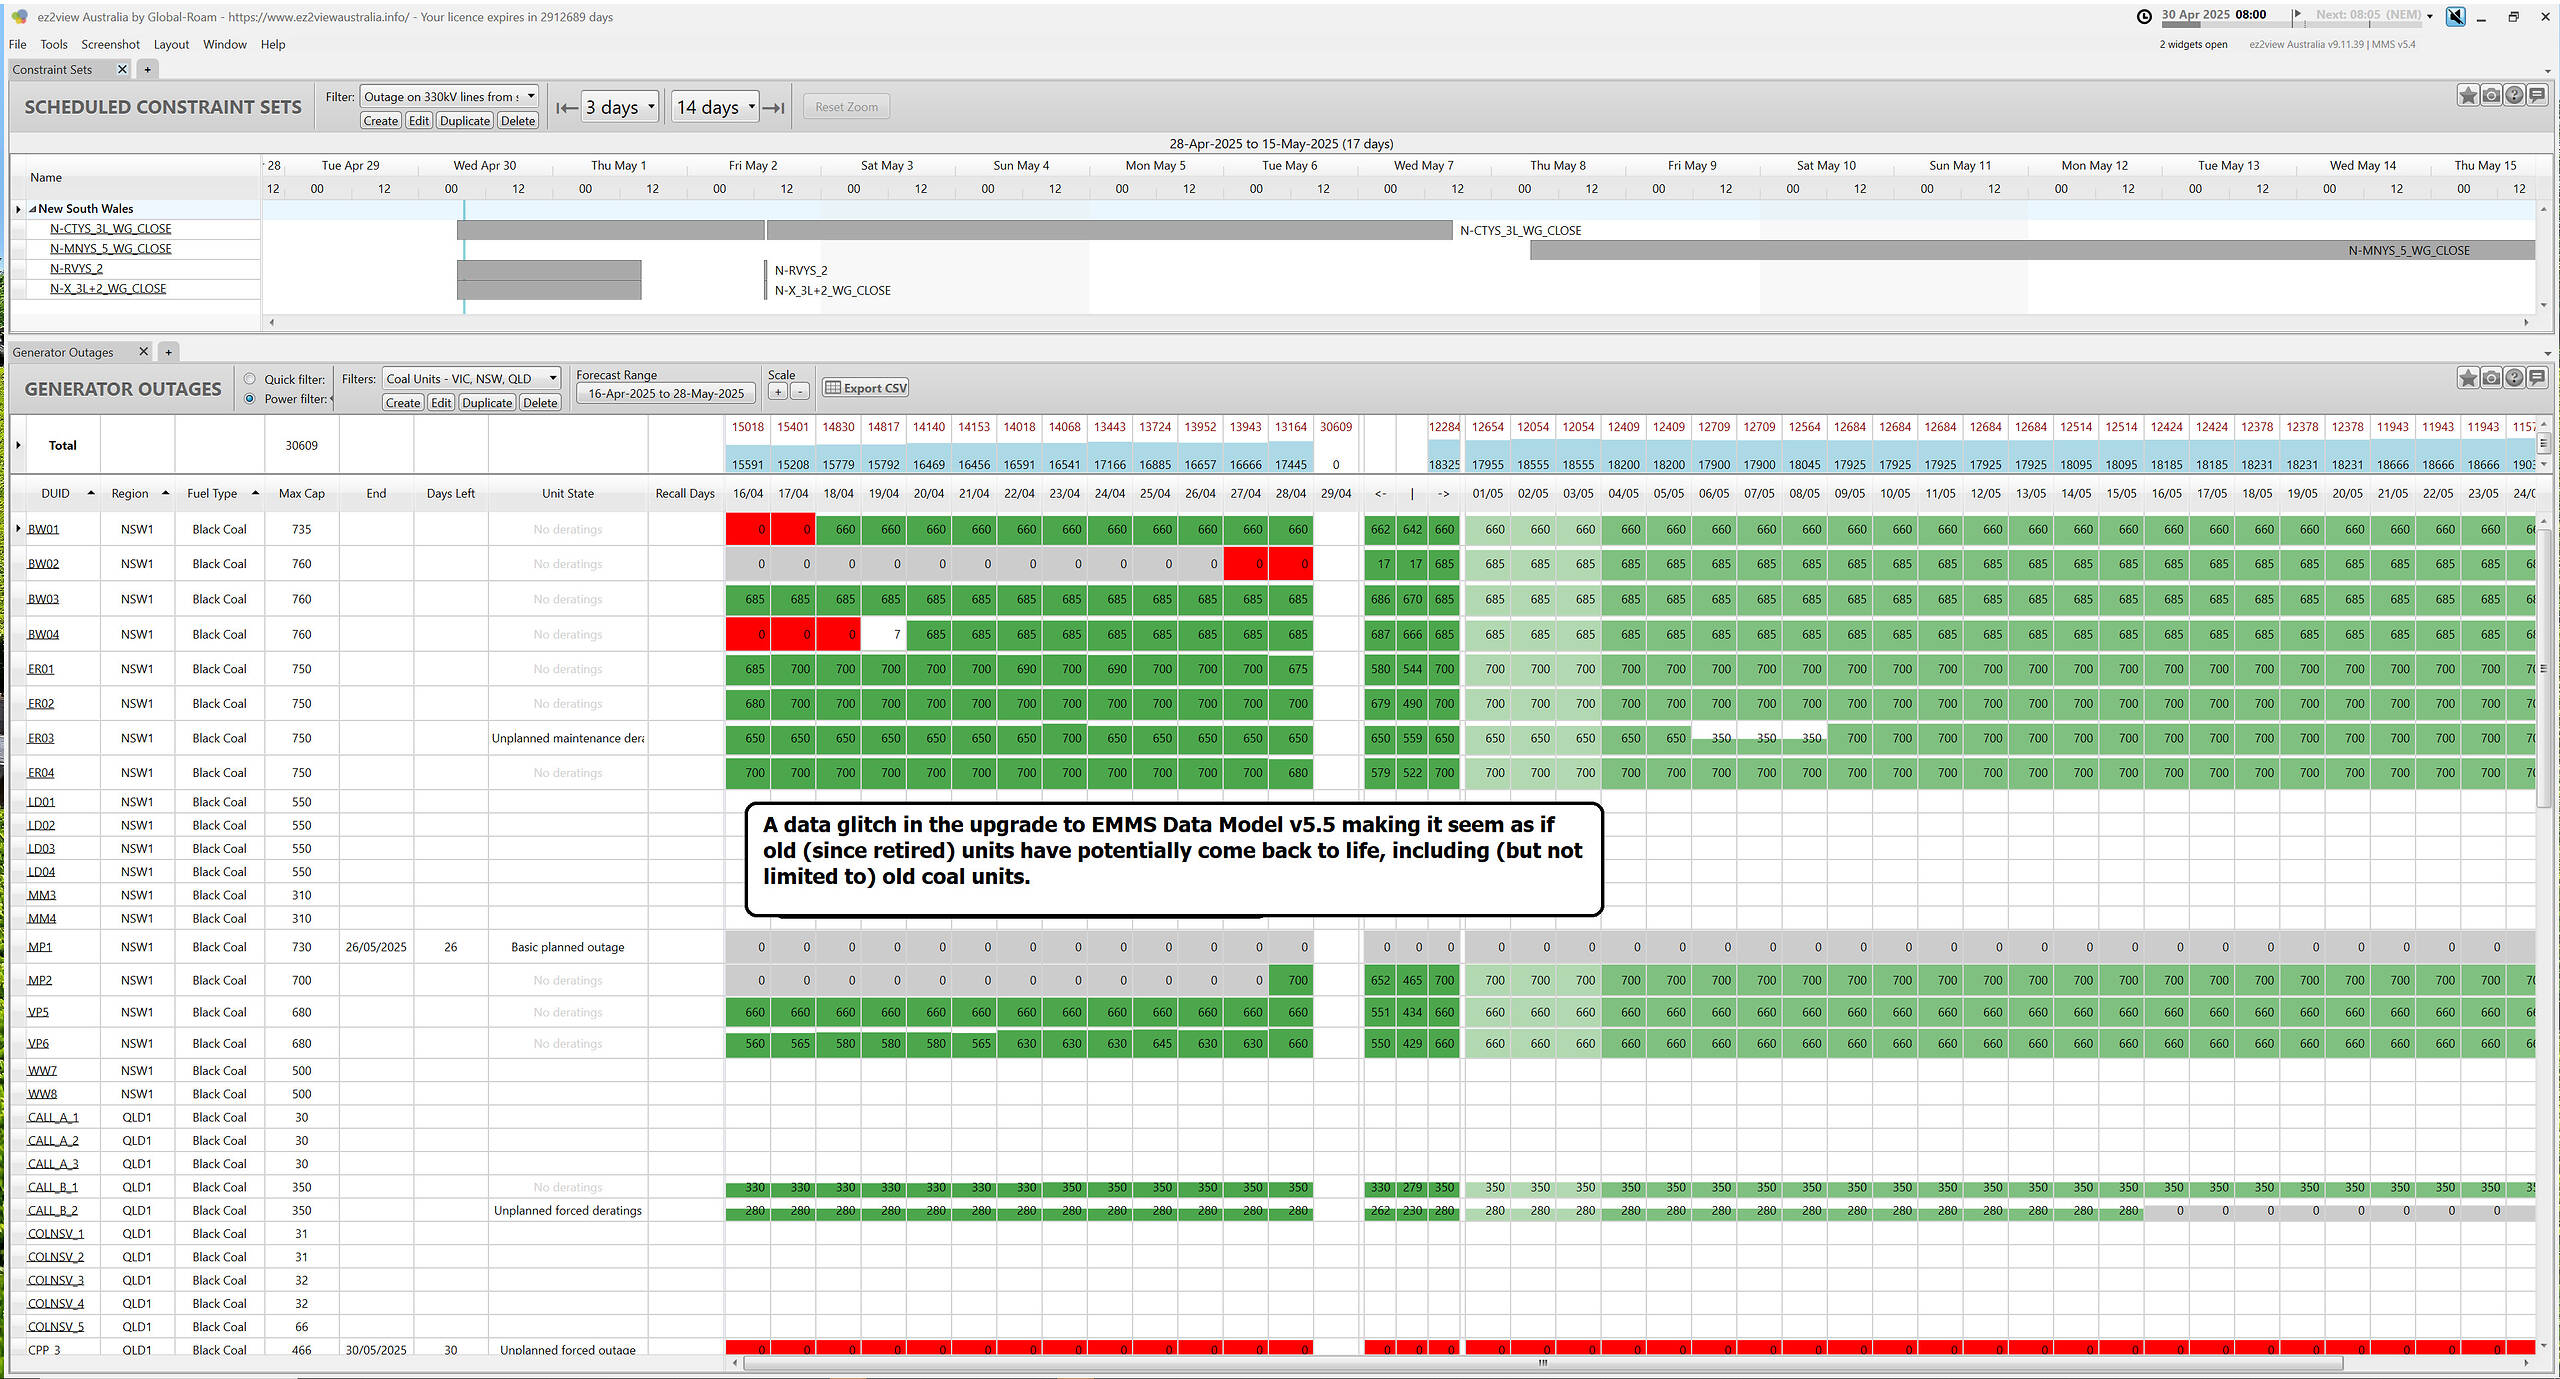Open the Layout menu
2560x1379 pixels.
point(171,44)
